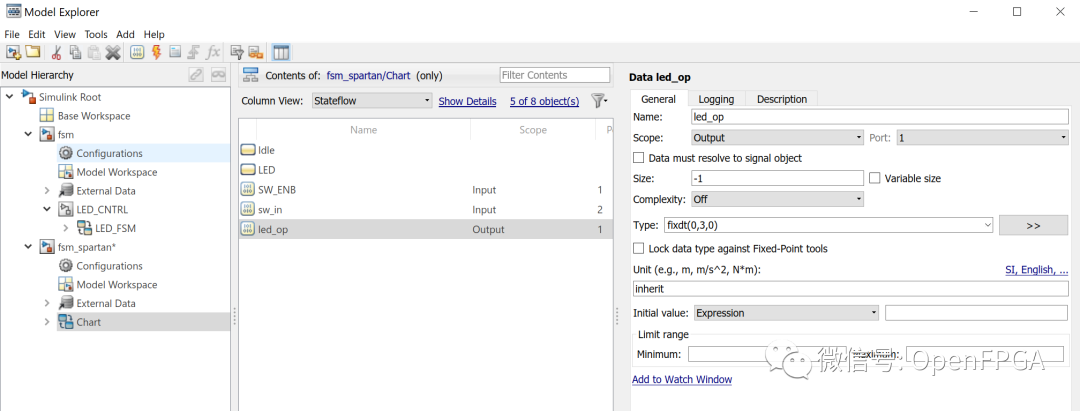Click the Show Details toolbar icon with orange boxes
1080x411 pixels.
(x=256, y=52)
